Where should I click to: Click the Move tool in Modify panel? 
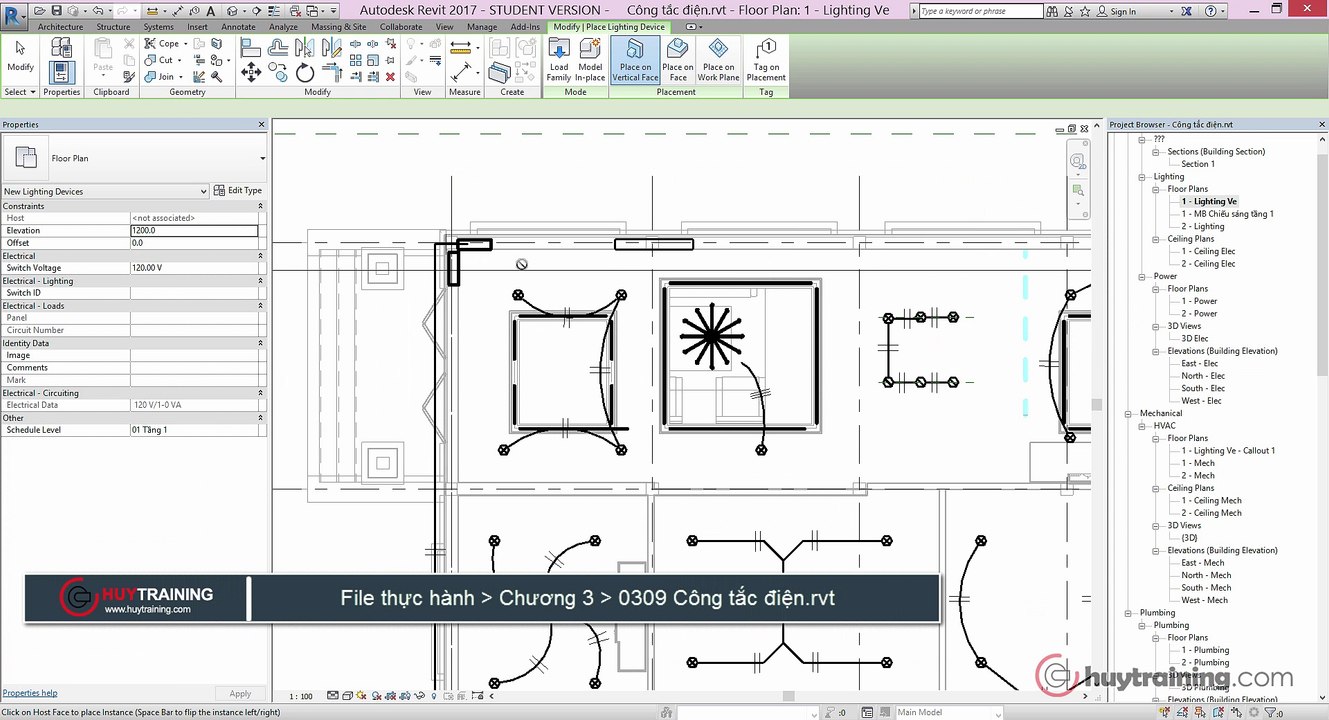coord(251,73)
